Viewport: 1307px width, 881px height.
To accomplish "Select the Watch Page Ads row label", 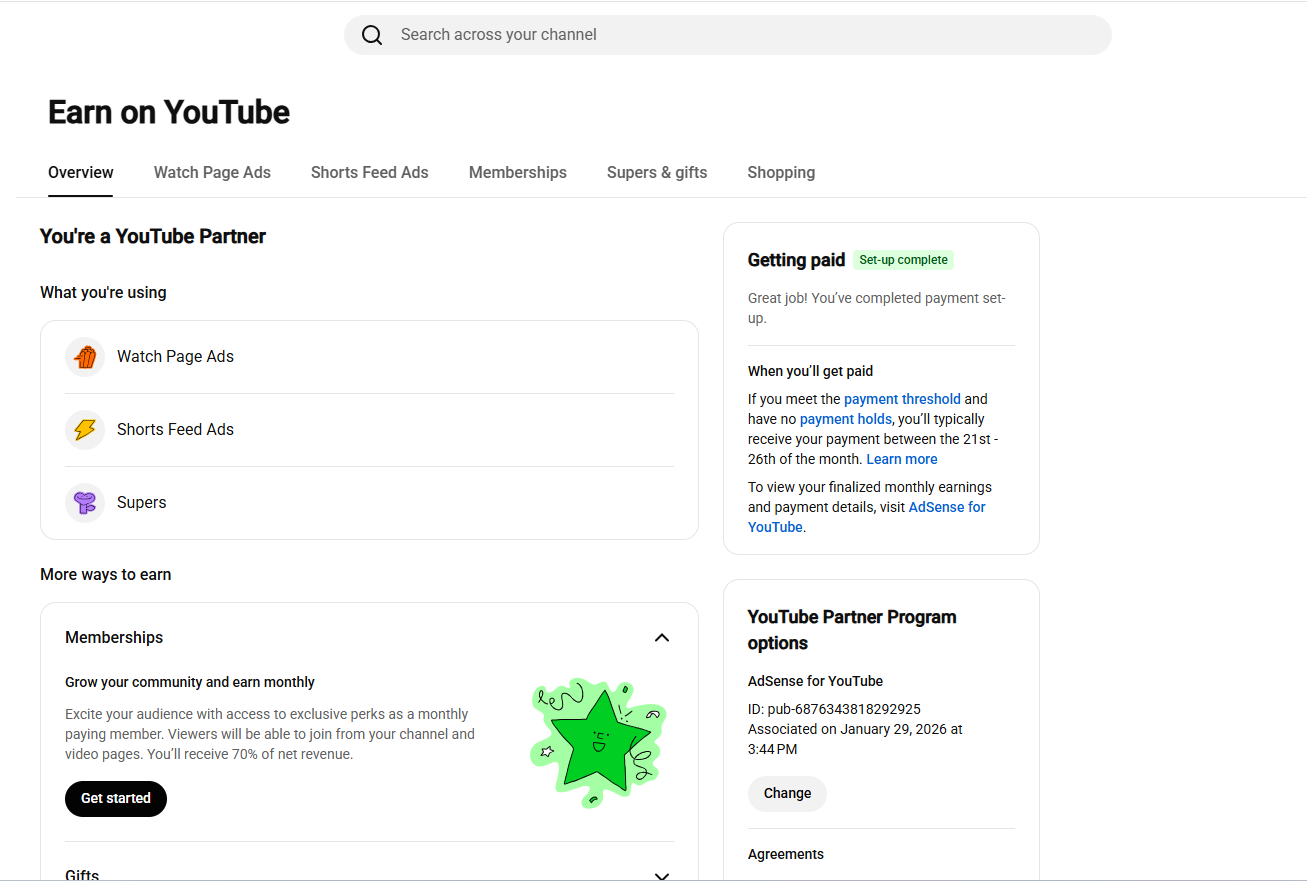I will point(175,357).
